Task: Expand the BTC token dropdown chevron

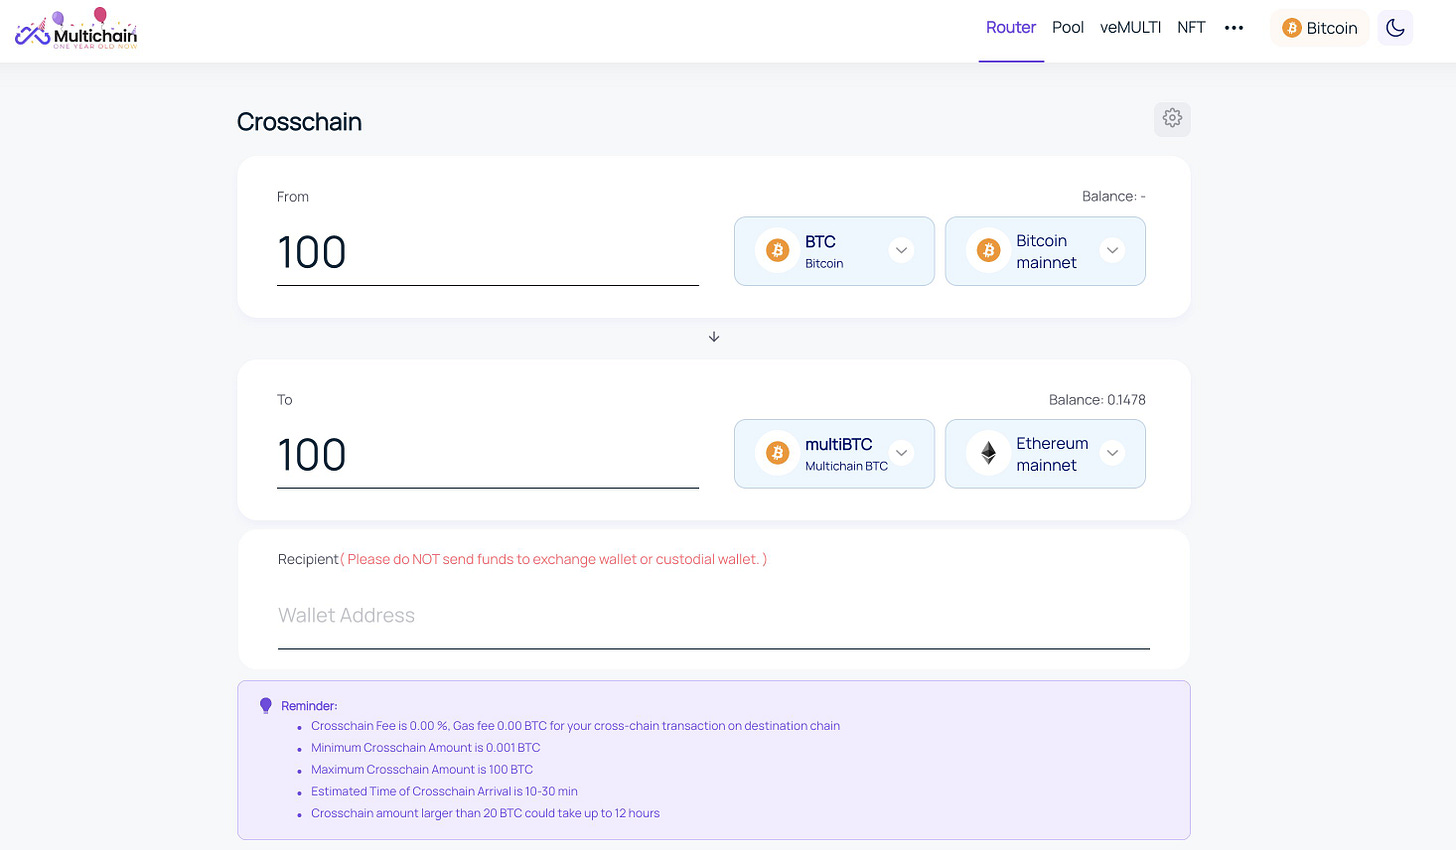Action: click(901, 250)
